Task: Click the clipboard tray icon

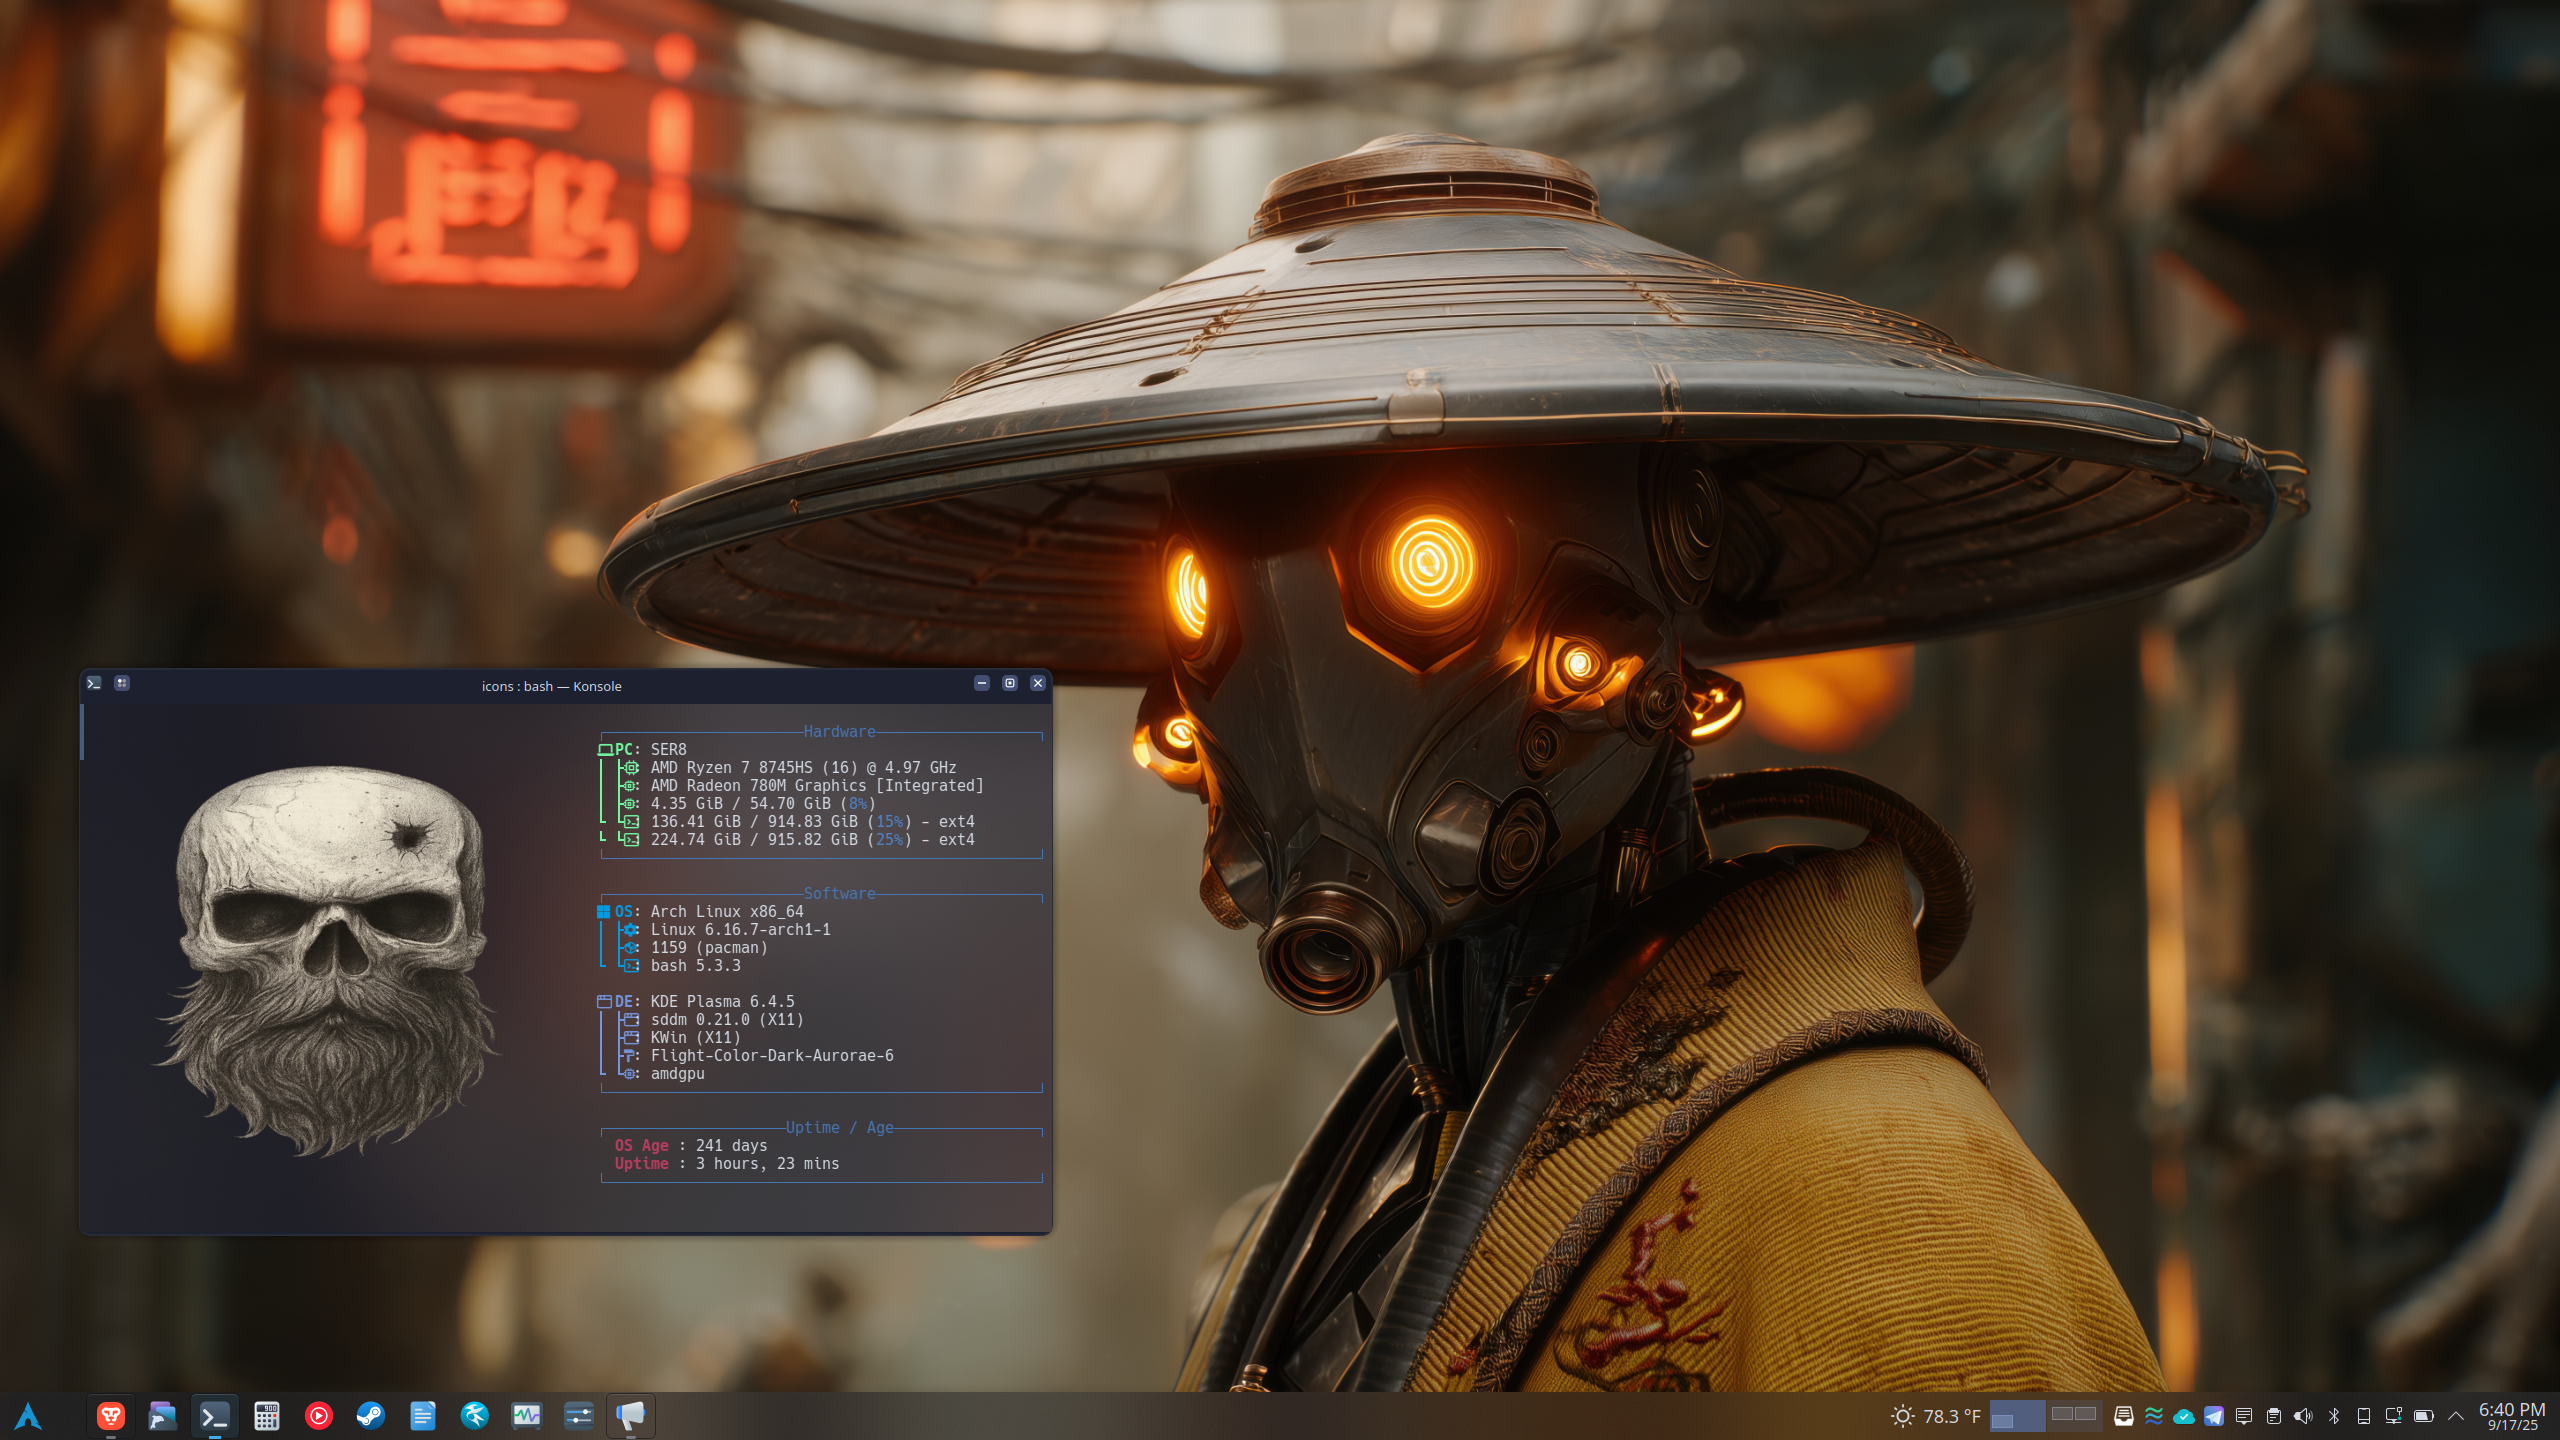Action: 2273,1416
